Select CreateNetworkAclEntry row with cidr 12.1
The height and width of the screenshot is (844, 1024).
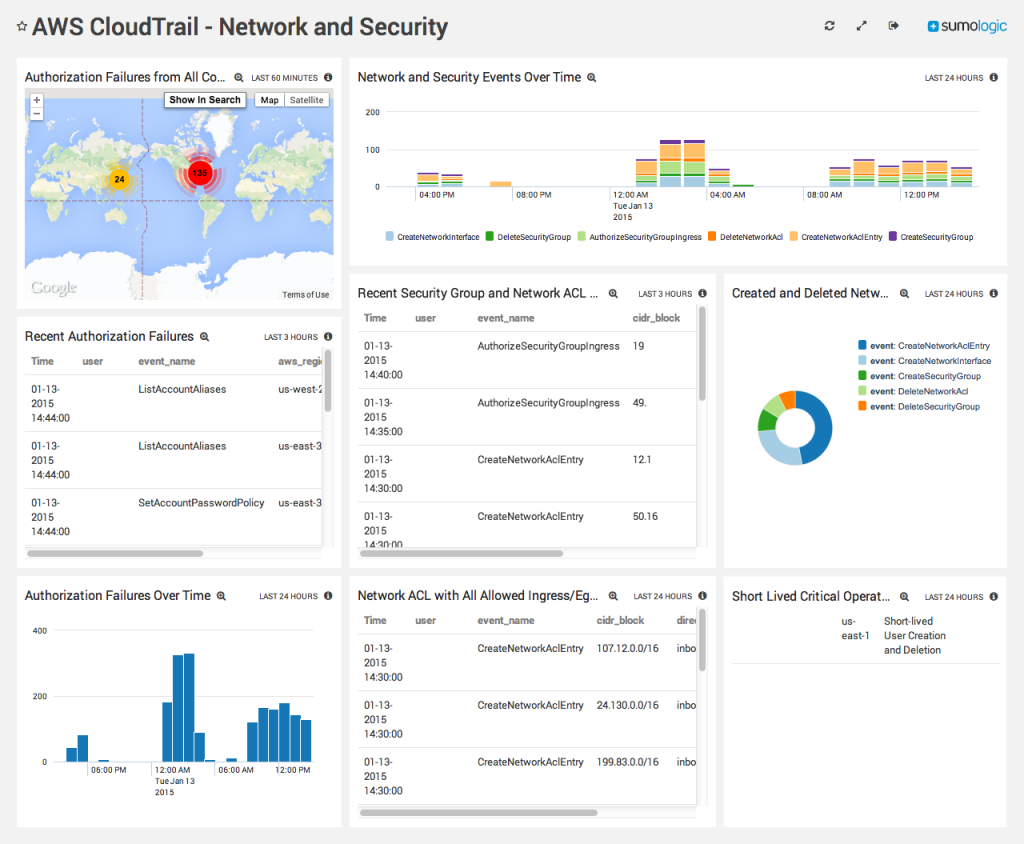[526, 474]
